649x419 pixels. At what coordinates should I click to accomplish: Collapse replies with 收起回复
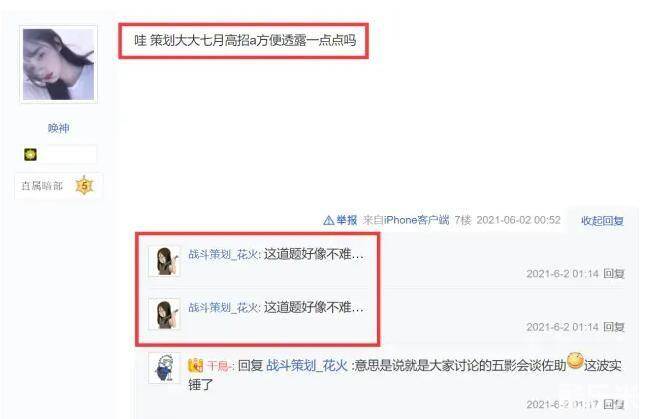coord(602,221)
